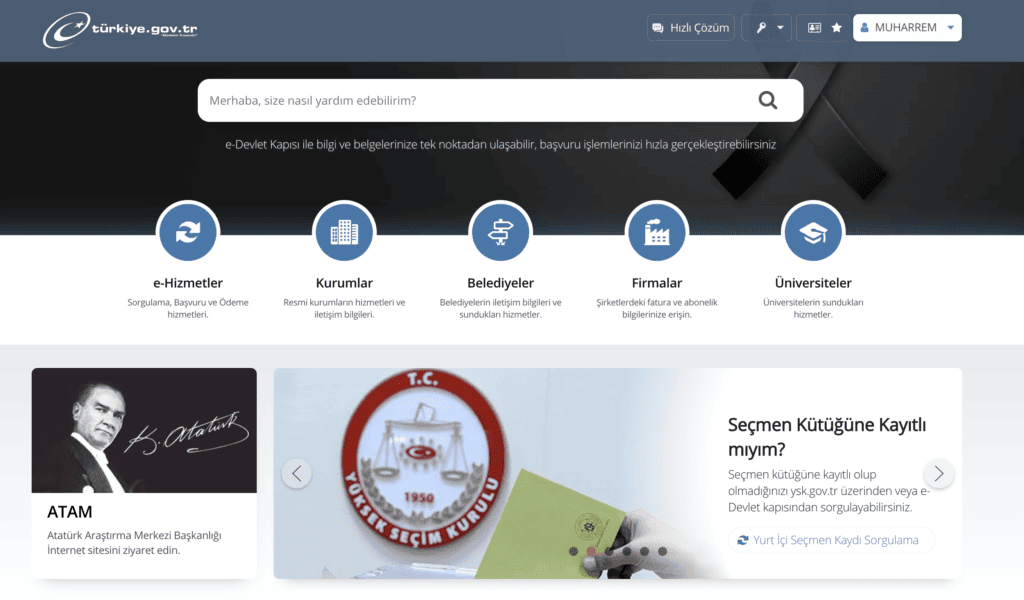Click 'Üniversitelerin sundukları hizmetler.' text
The width and height of the screenshot is (1024, 600).
(x=813, y=308)
